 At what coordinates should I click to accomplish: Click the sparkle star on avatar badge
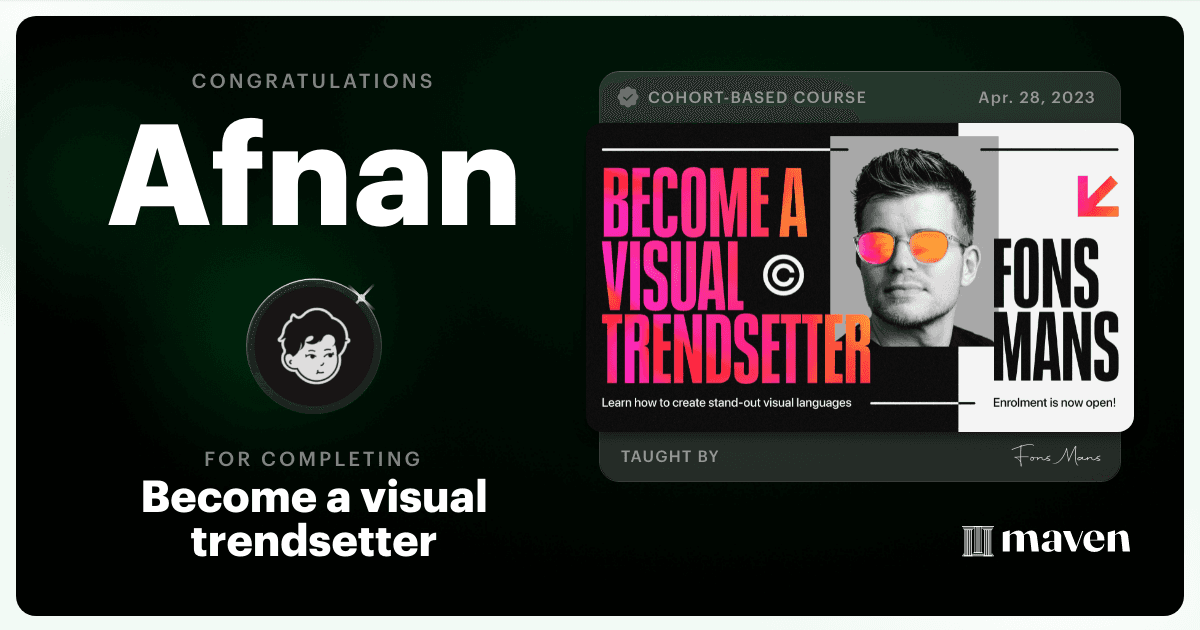click(364, 293)
